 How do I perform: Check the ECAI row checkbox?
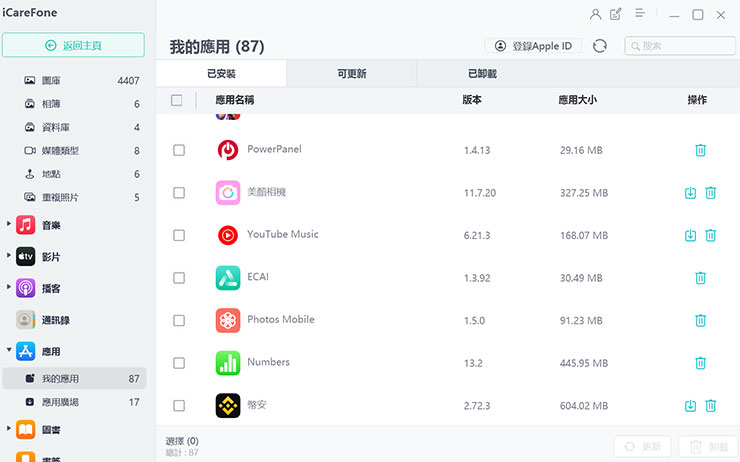[x=179, y=278]
